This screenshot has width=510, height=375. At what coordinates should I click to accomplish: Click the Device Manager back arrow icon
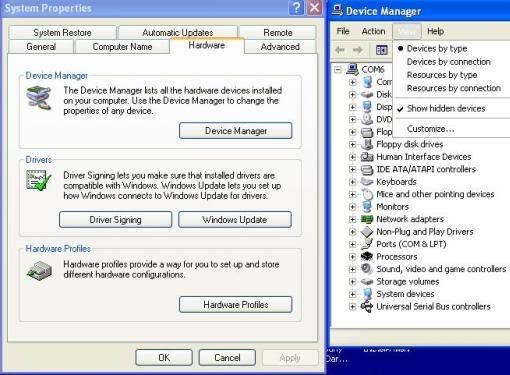tap(340, 50)
